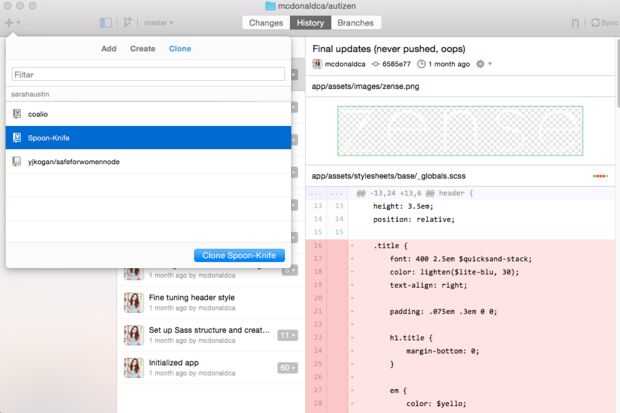Select the Initialized app commit
This screenshot has width=620, height=413.
[x=210, y=368]
